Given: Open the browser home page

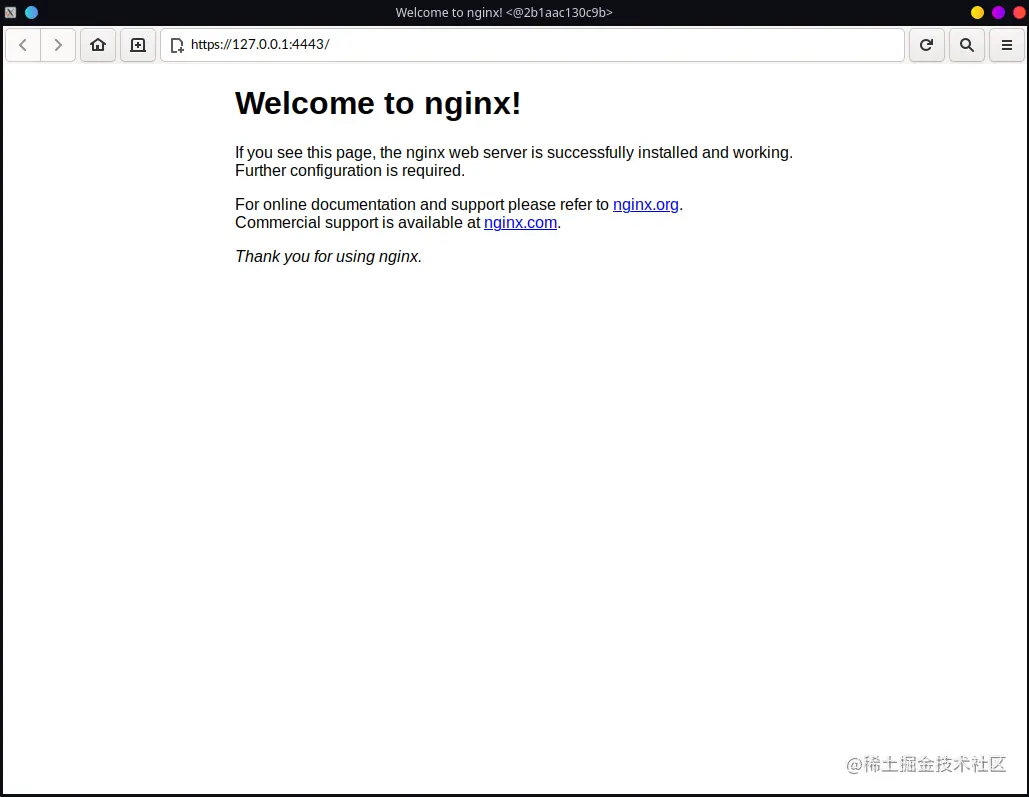Looking at the screenshot, I should pyautogui.click(x=98, y=45).
